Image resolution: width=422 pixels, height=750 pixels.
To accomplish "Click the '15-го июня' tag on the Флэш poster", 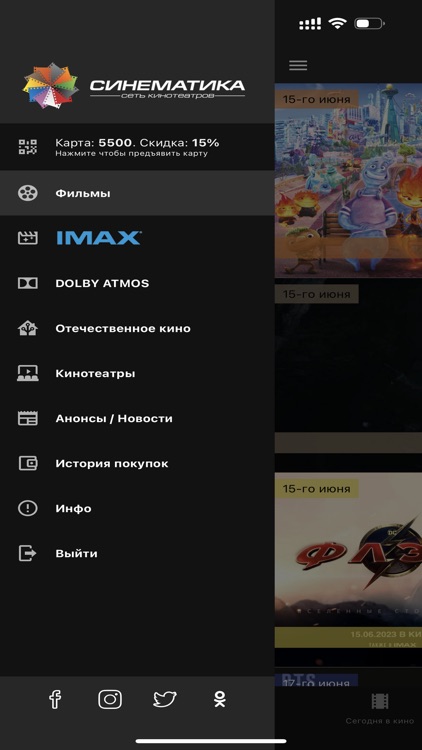I will tap(317, 488).
